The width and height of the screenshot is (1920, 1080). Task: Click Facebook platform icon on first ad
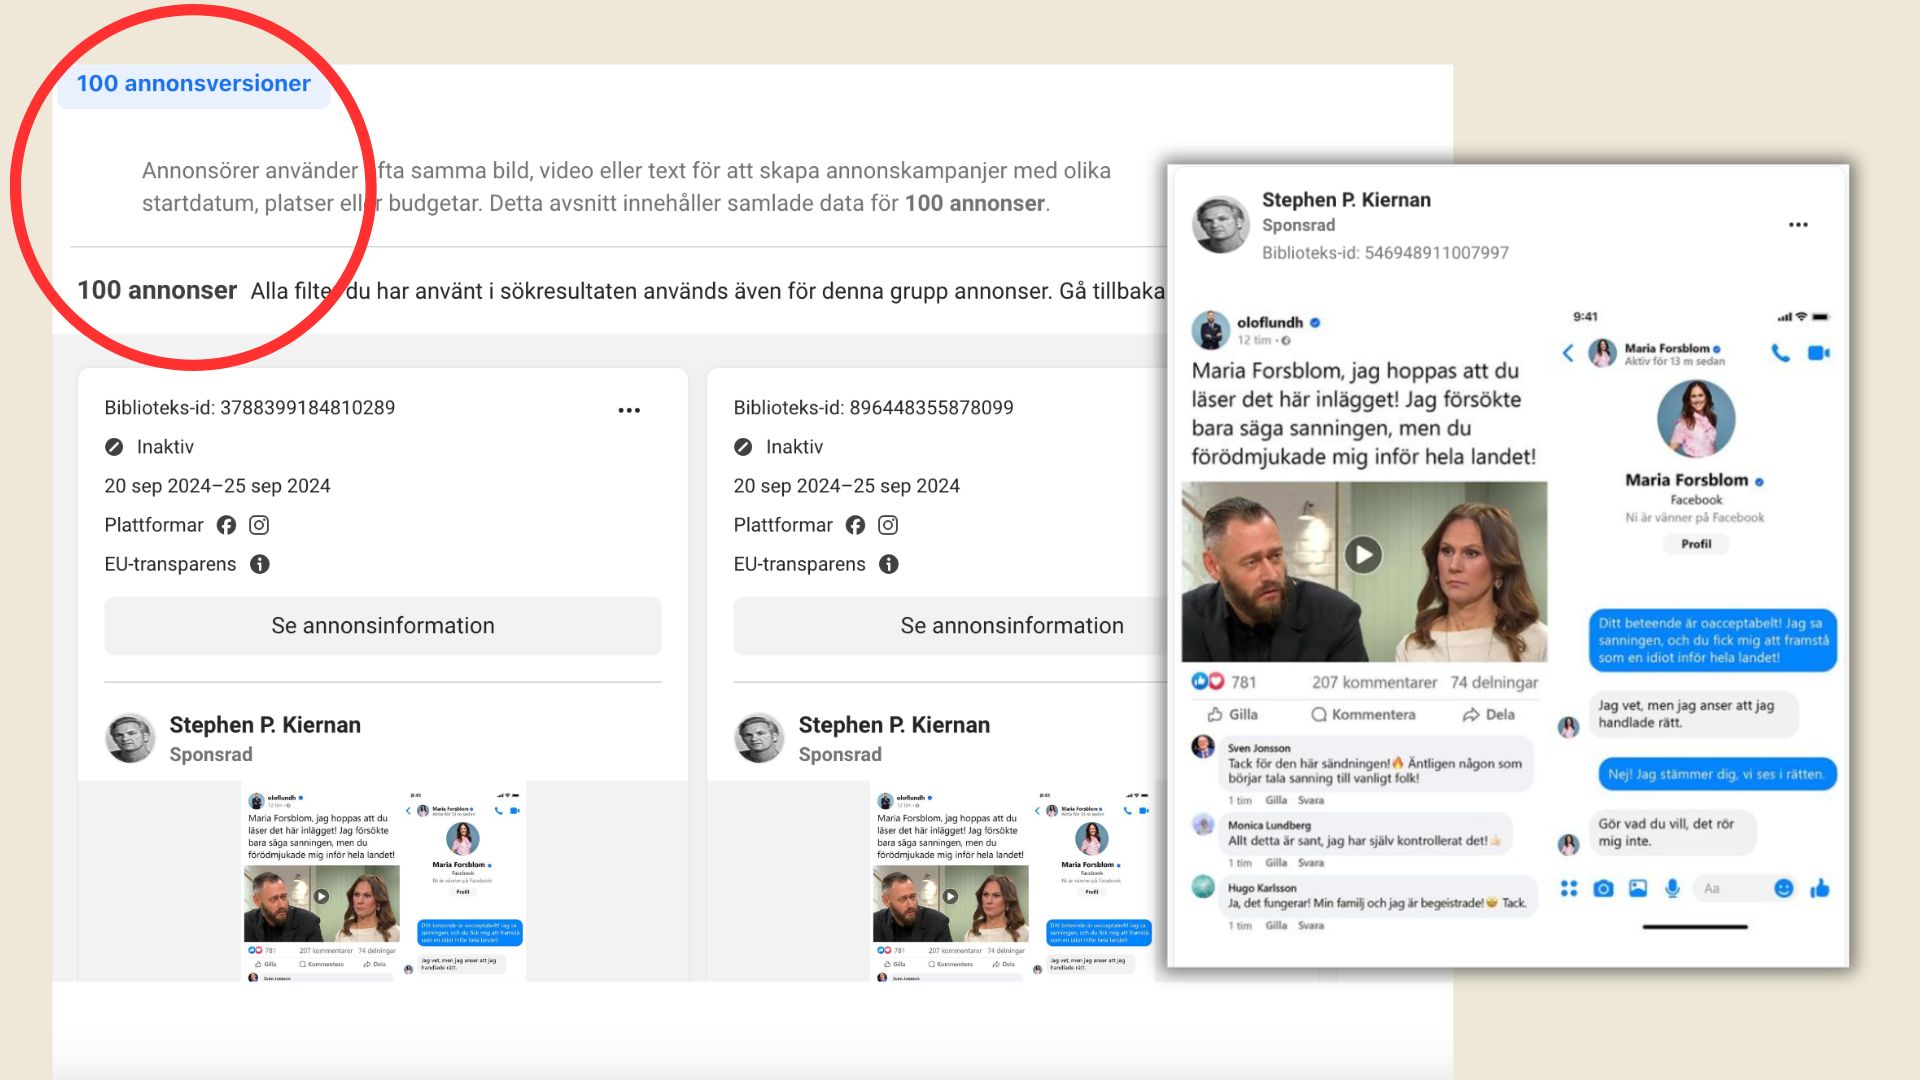(x=227, y=525)
